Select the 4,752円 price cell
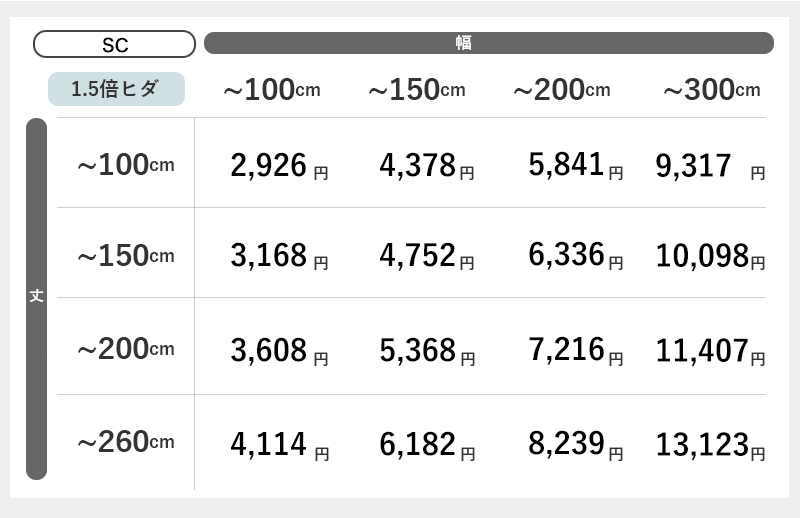This screenshot has width=800, height=518. (427, 256)
